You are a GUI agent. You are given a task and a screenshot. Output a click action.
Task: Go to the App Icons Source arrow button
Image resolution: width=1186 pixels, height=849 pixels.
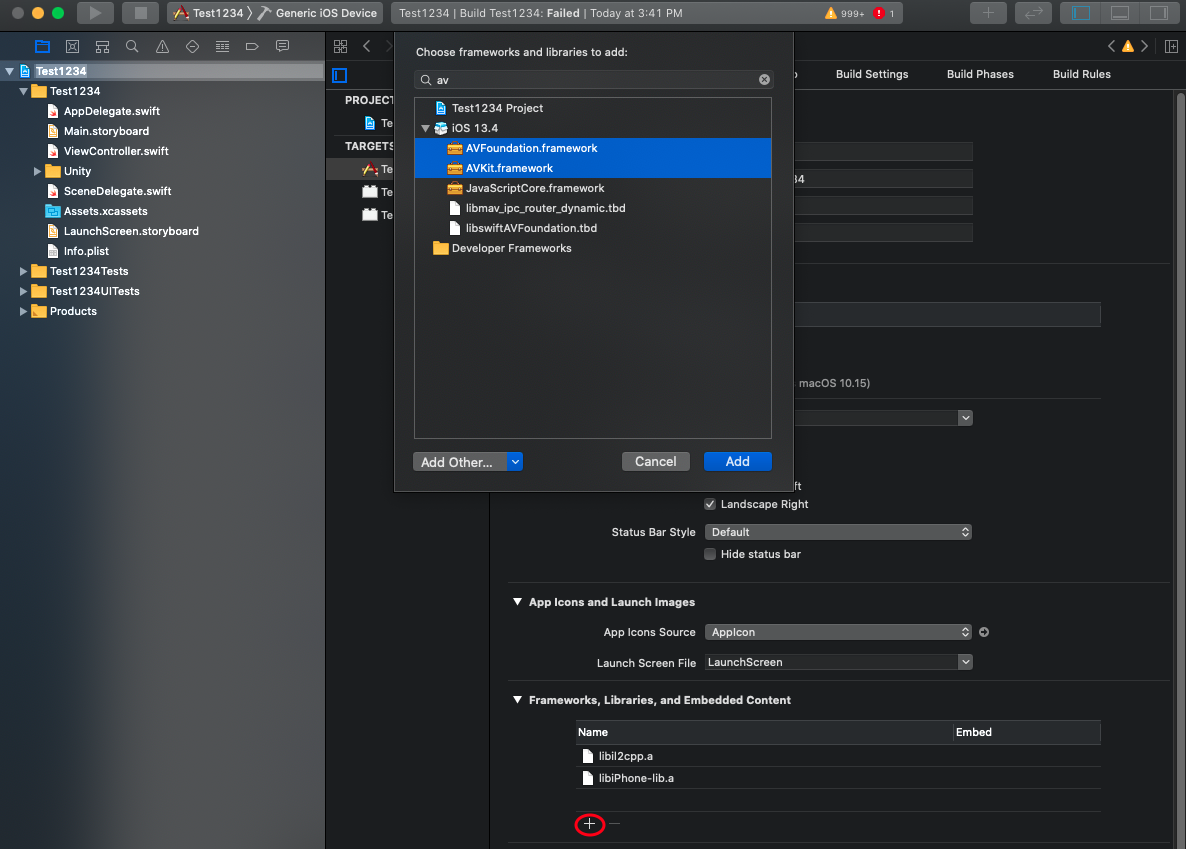click(x=984, y=632)
